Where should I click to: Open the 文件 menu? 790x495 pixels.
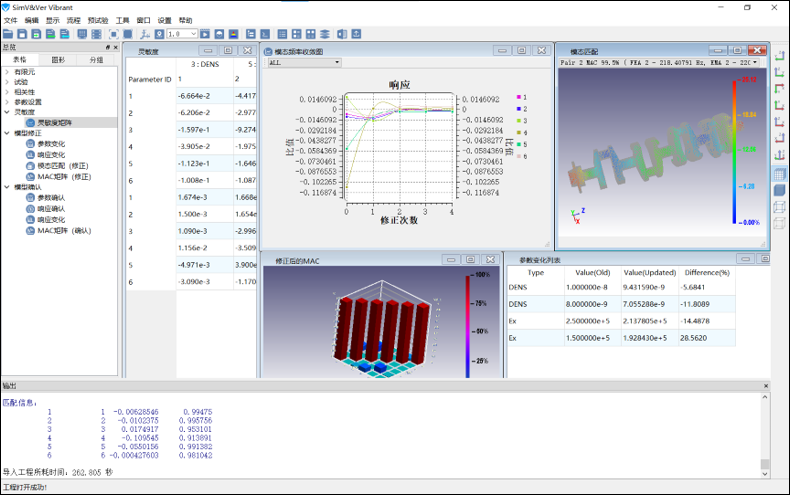[10, 20]
